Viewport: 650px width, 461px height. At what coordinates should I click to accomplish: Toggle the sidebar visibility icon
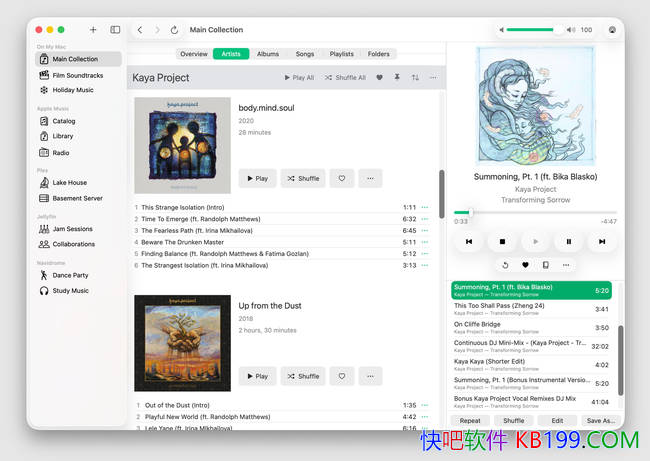point(115,30)
